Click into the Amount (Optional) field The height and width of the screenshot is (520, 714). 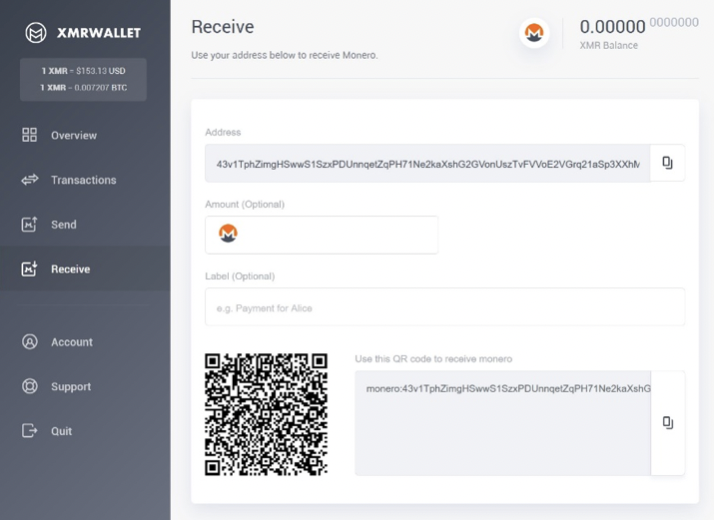[x=321, y=235]
